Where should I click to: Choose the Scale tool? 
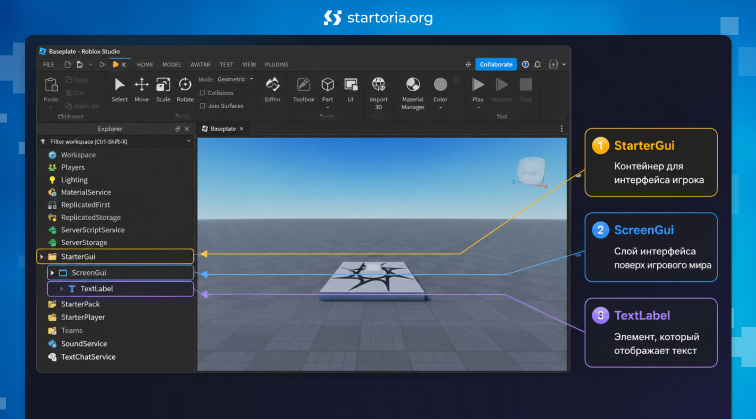(163, 85)
